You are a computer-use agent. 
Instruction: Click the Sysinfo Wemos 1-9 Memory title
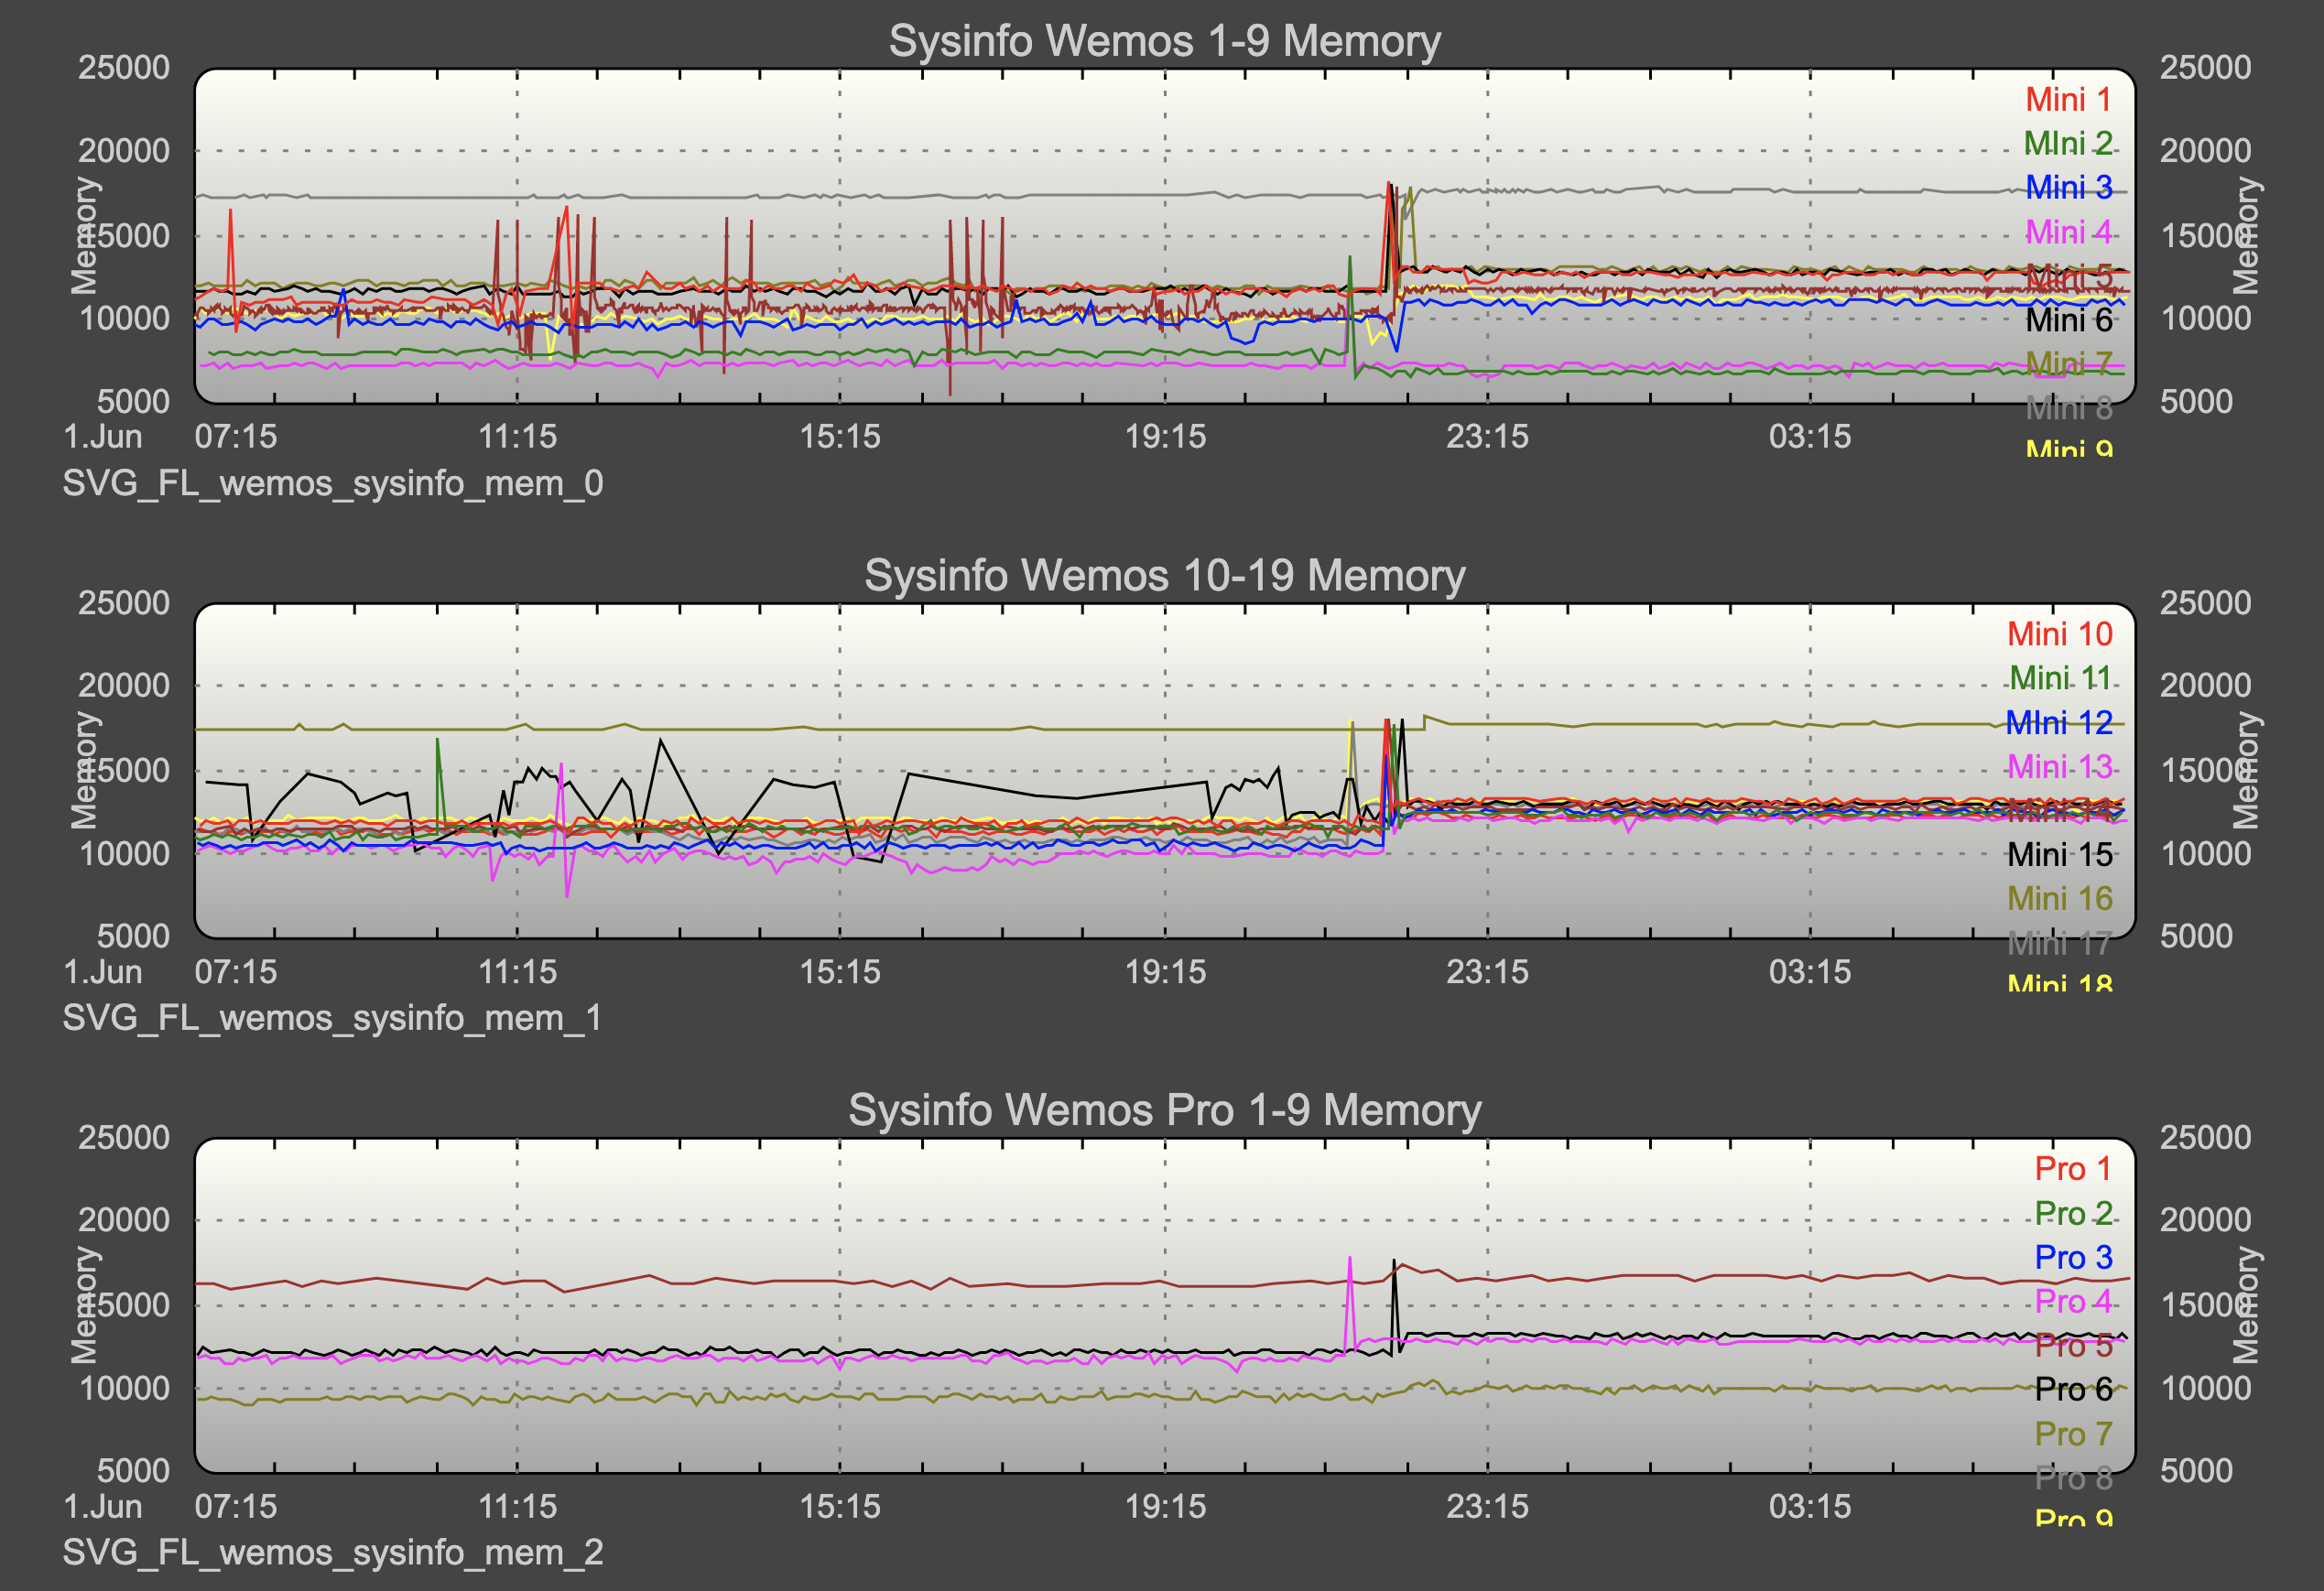(1164, 42)
